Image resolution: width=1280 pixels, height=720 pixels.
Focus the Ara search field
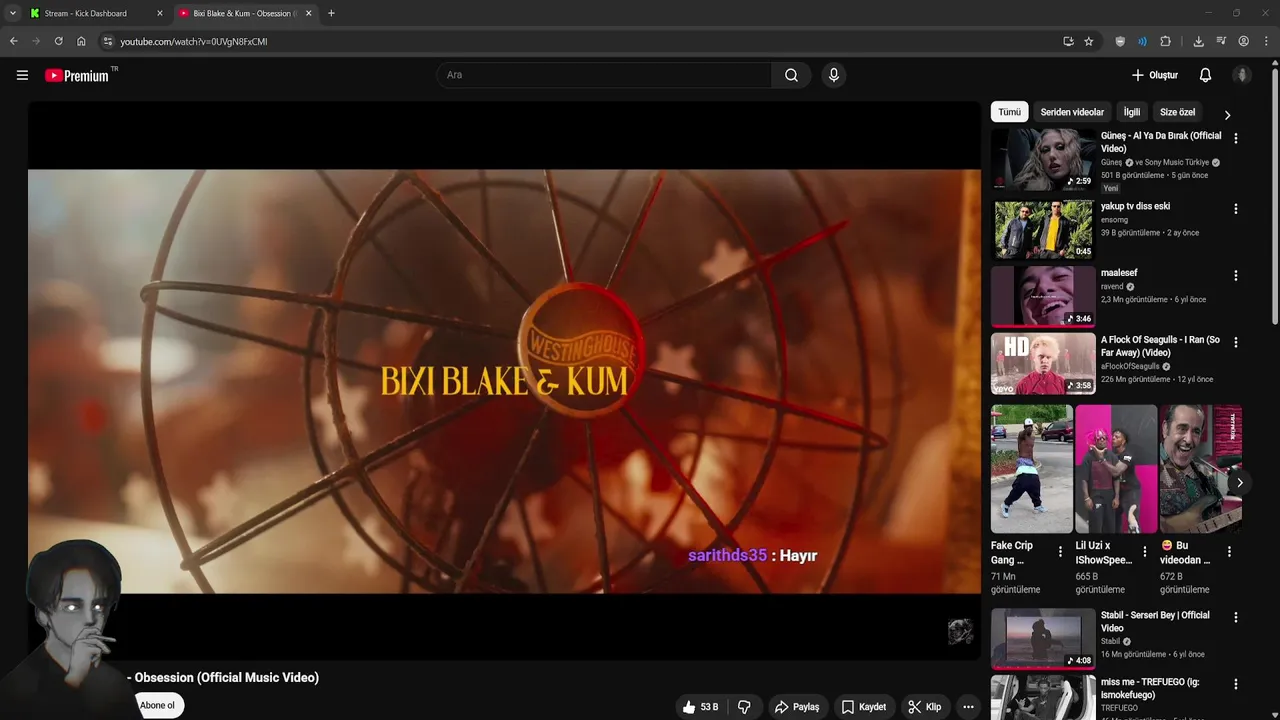coord(604,75)
